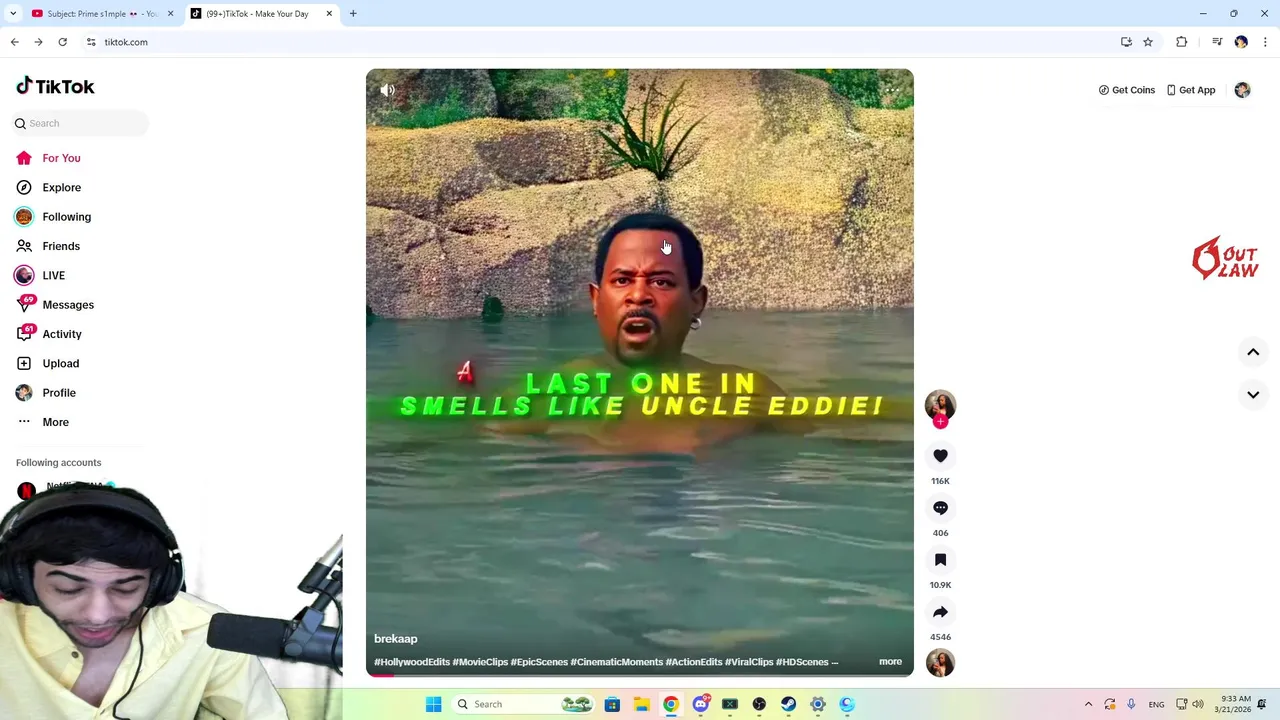Save video with bookmark icon
The width and height of the screenshot is (1280, 720).
click(x=940, y=560)
